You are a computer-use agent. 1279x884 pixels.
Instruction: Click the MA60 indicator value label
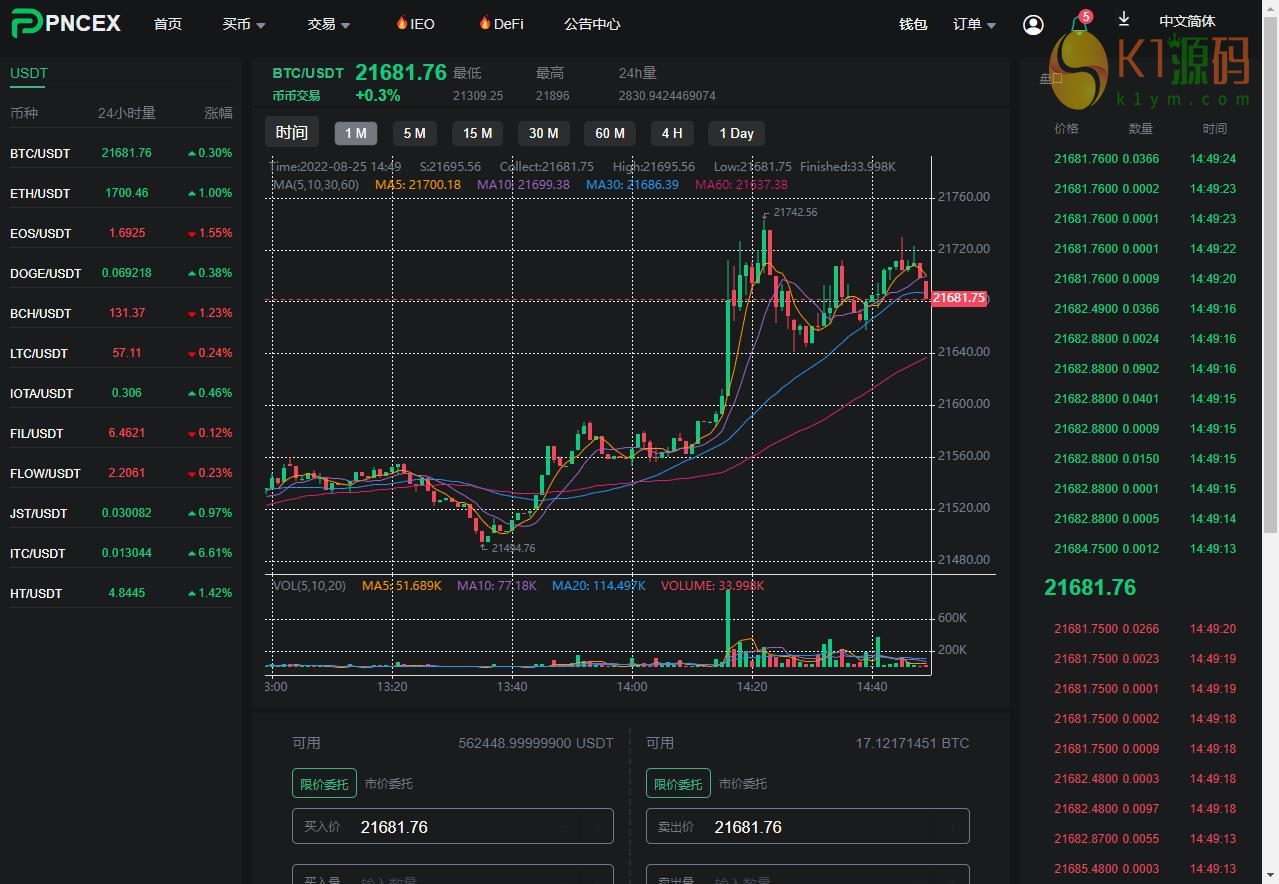[x=741, y=184]
